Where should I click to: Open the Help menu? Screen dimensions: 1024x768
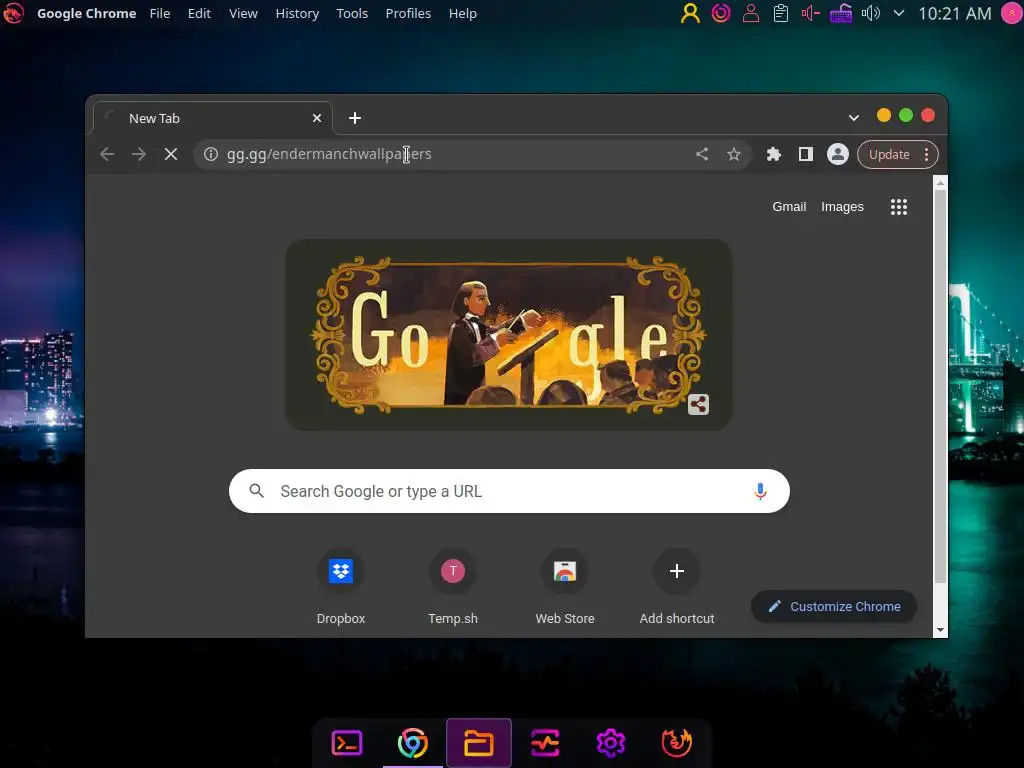[462, 13]
